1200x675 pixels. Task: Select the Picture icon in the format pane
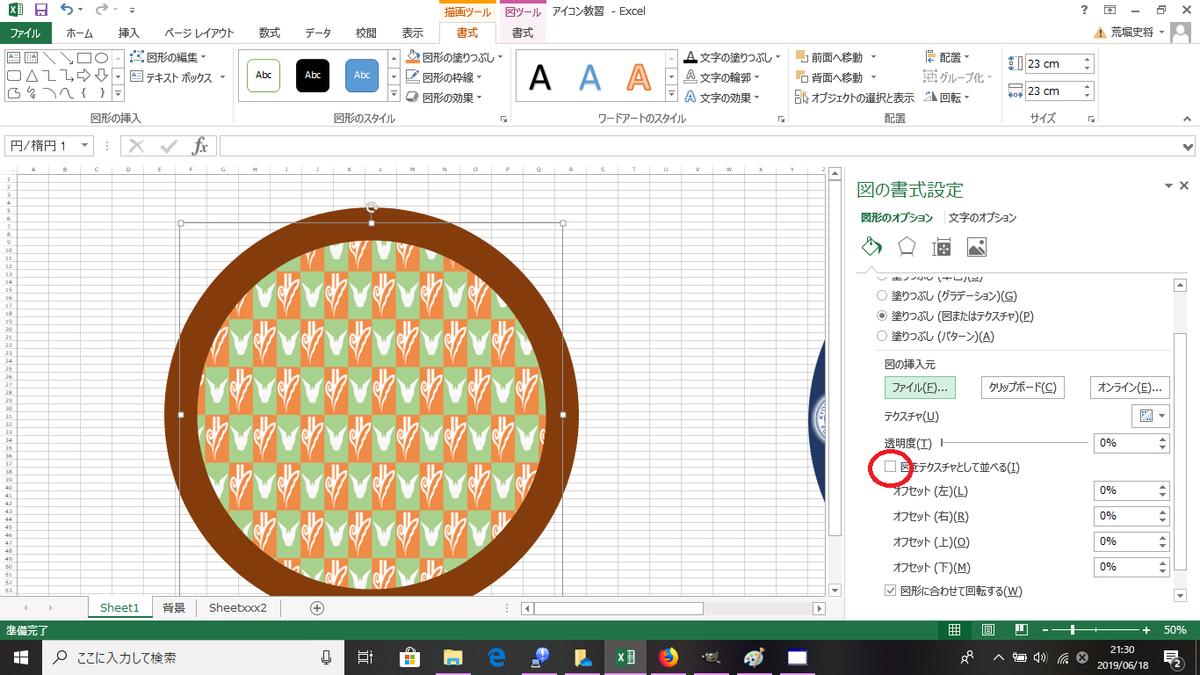[976, 246]
